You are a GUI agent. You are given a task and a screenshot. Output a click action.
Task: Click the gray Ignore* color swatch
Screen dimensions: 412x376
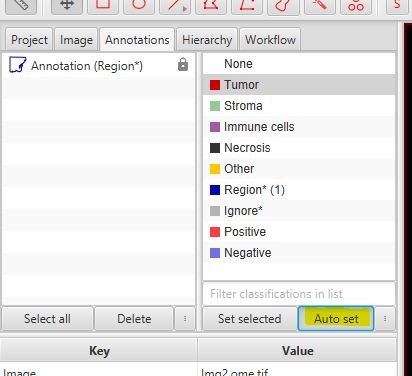[x=215, y=211]
